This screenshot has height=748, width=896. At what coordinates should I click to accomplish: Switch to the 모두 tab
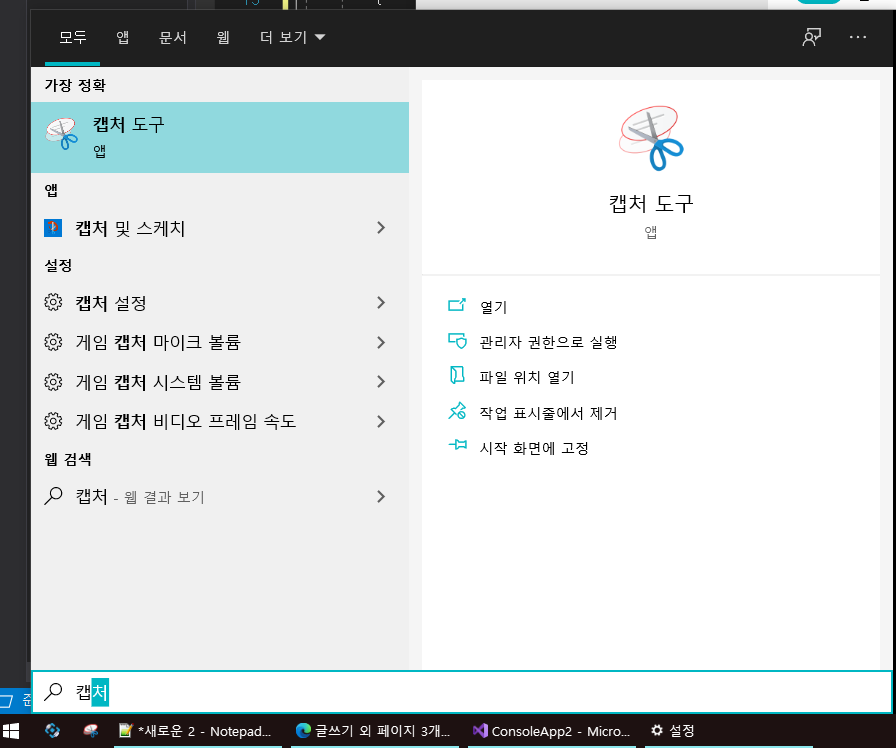[x=73, y=38]
